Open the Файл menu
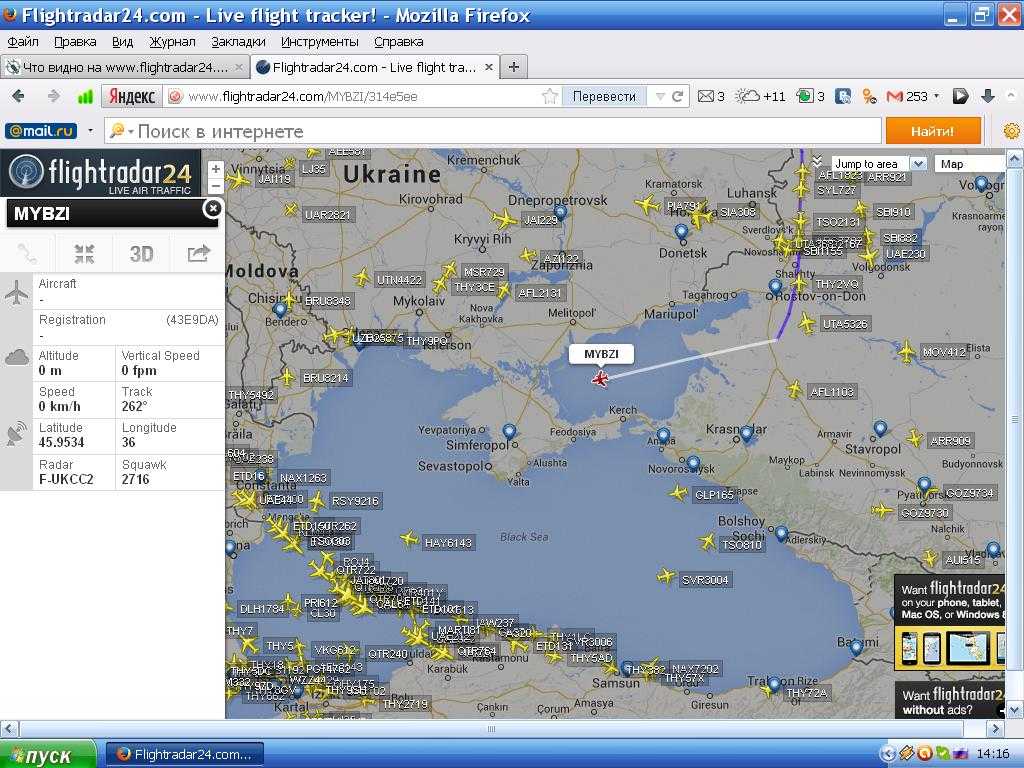Image resolution: width=1024 pixels, height=768 pixels. click(23, 42)
